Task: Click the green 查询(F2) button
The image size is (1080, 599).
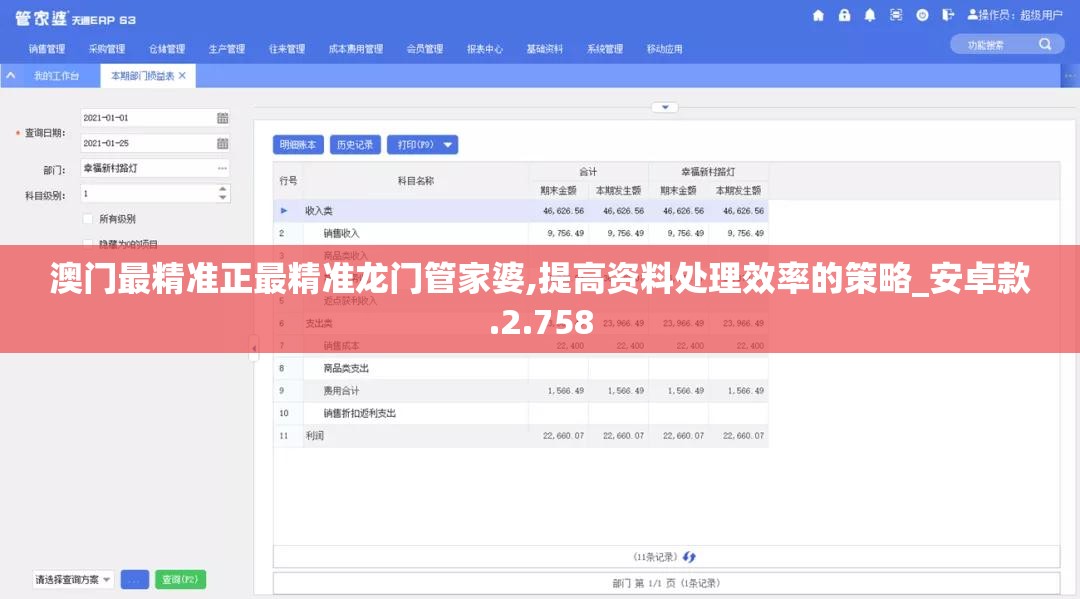Action: pyautogui.click(x=180, y=580)
